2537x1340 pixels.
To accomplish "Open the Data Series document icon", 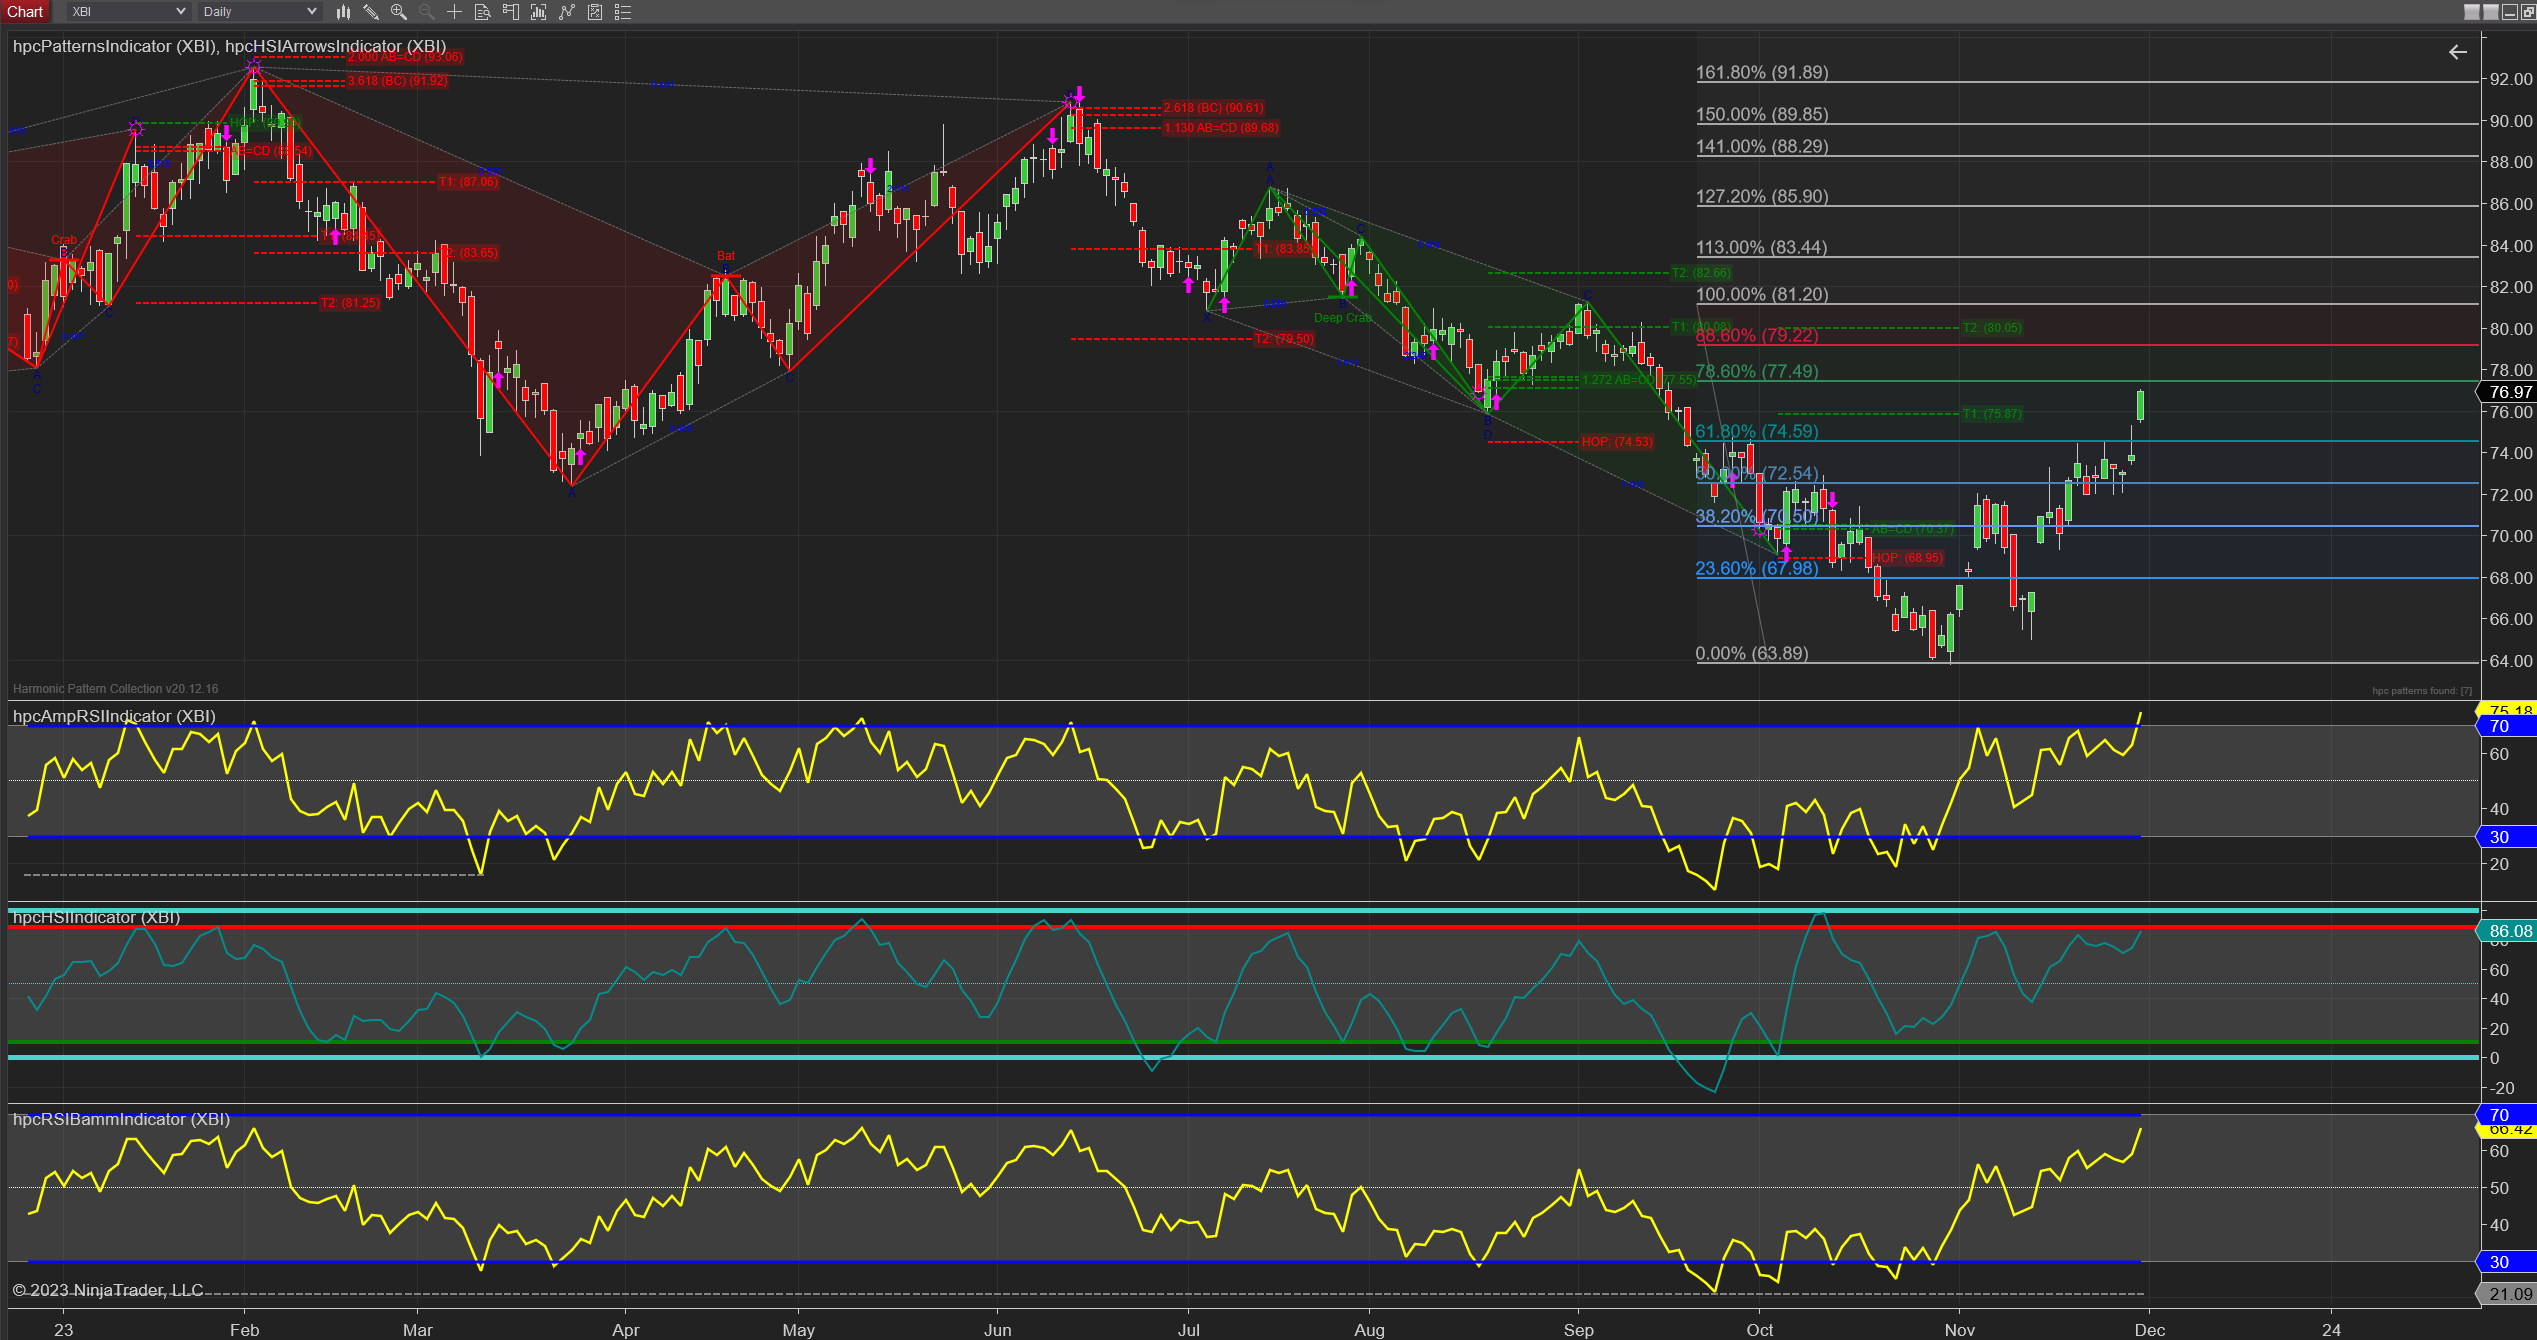I will 483,12.
